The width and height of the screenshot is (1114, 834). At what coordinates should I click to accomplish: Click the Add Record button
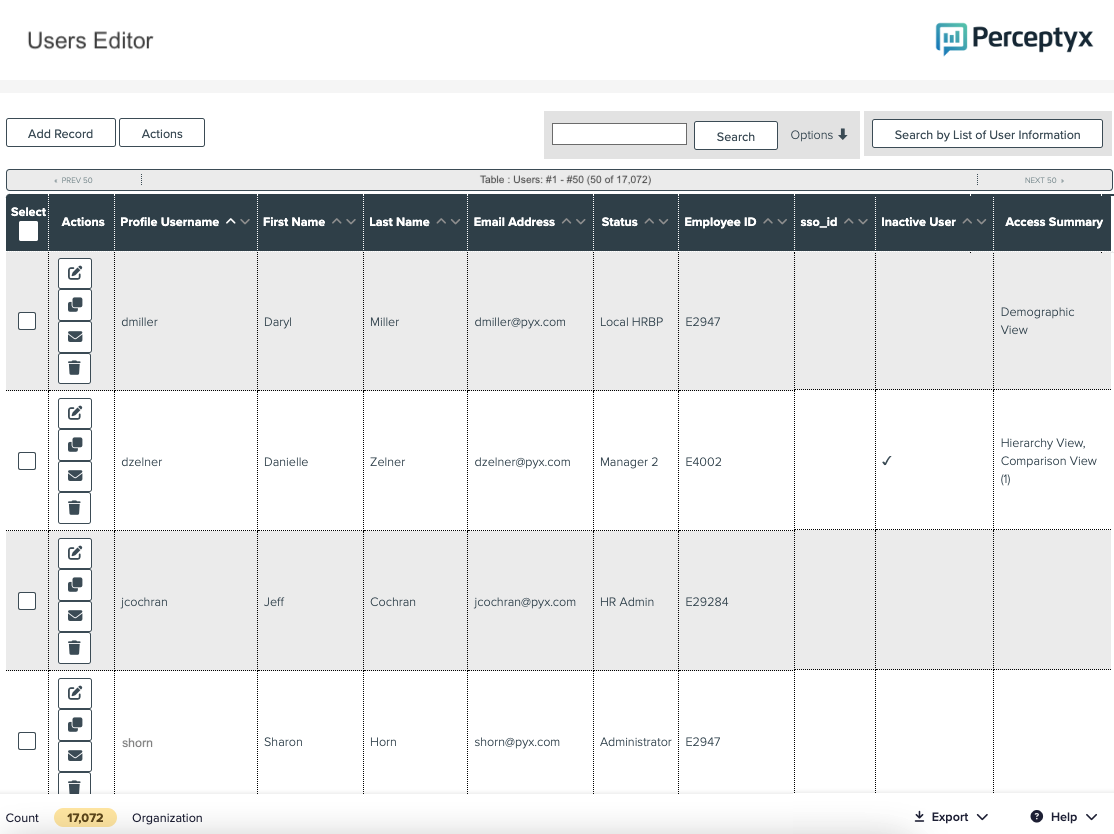pos(60,133)
